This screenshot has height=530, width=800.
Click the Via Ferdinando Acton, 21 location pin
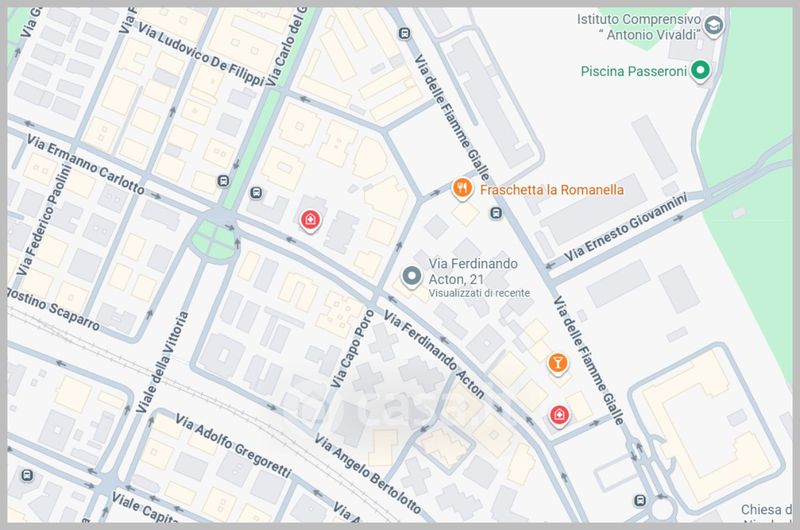pos(411,276)
